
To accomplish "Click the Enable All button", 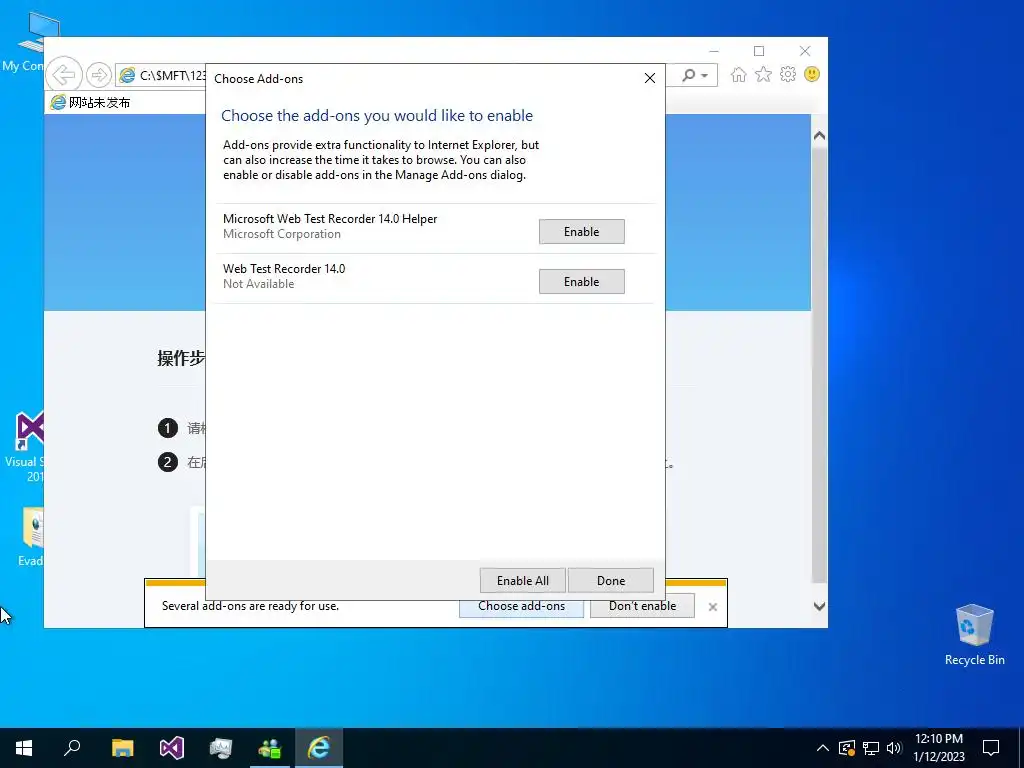I will click(x=522, y=581).
